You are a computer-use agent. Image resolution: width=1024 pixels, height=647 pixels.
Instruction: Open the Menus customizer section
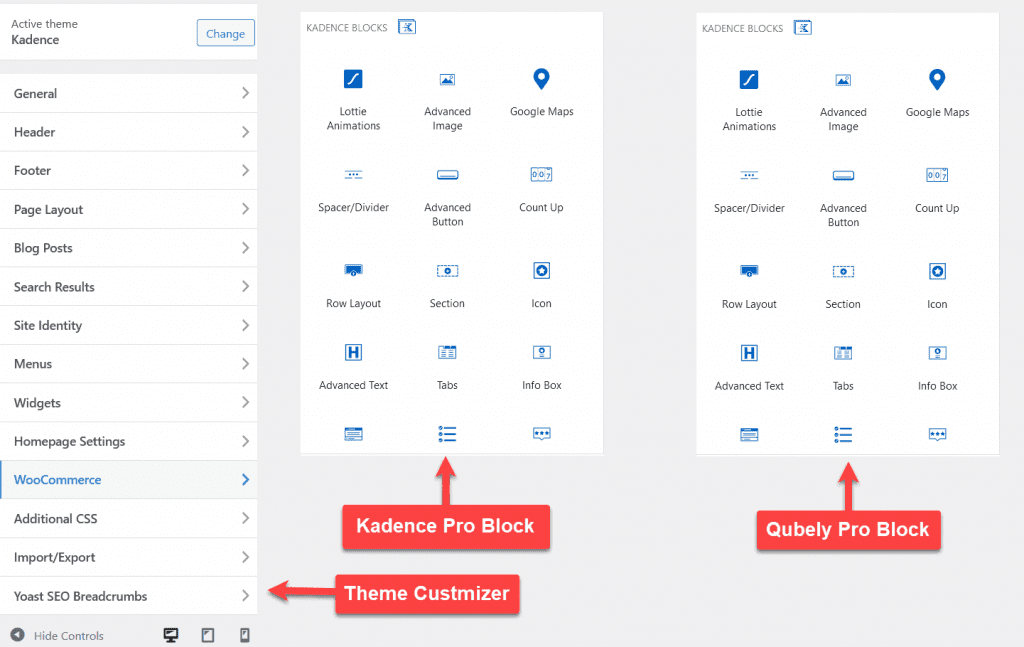(128, 364)
